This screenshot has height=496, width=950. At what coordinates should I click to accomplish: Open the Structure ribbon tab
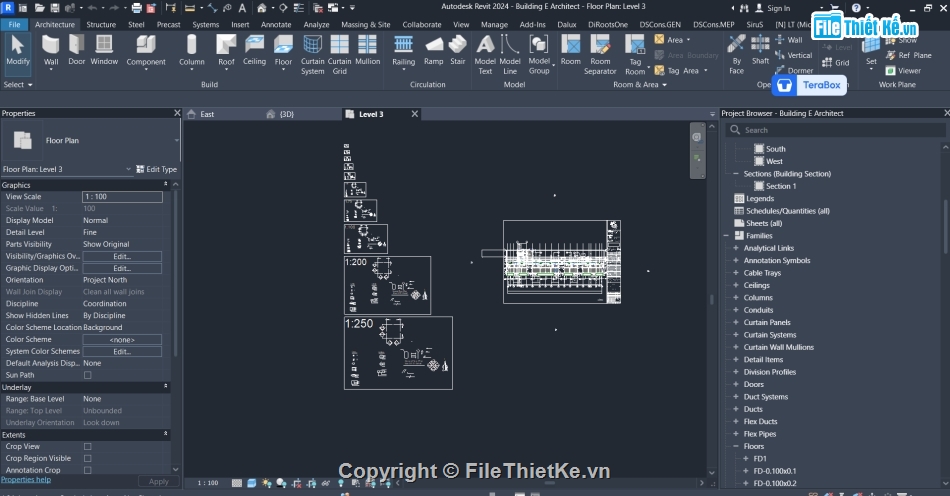pyautogui.click(x=101, y=25)
